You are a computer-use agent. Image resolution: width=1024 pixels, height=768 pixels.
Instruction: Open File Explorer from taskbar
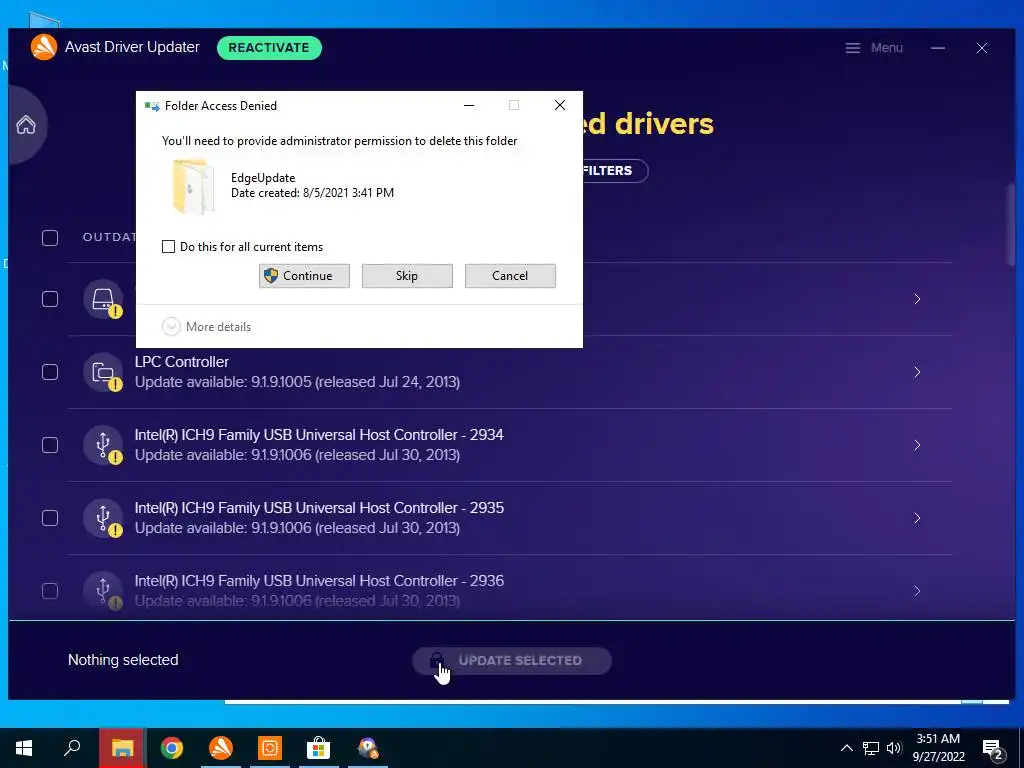[x=122, y=748]
